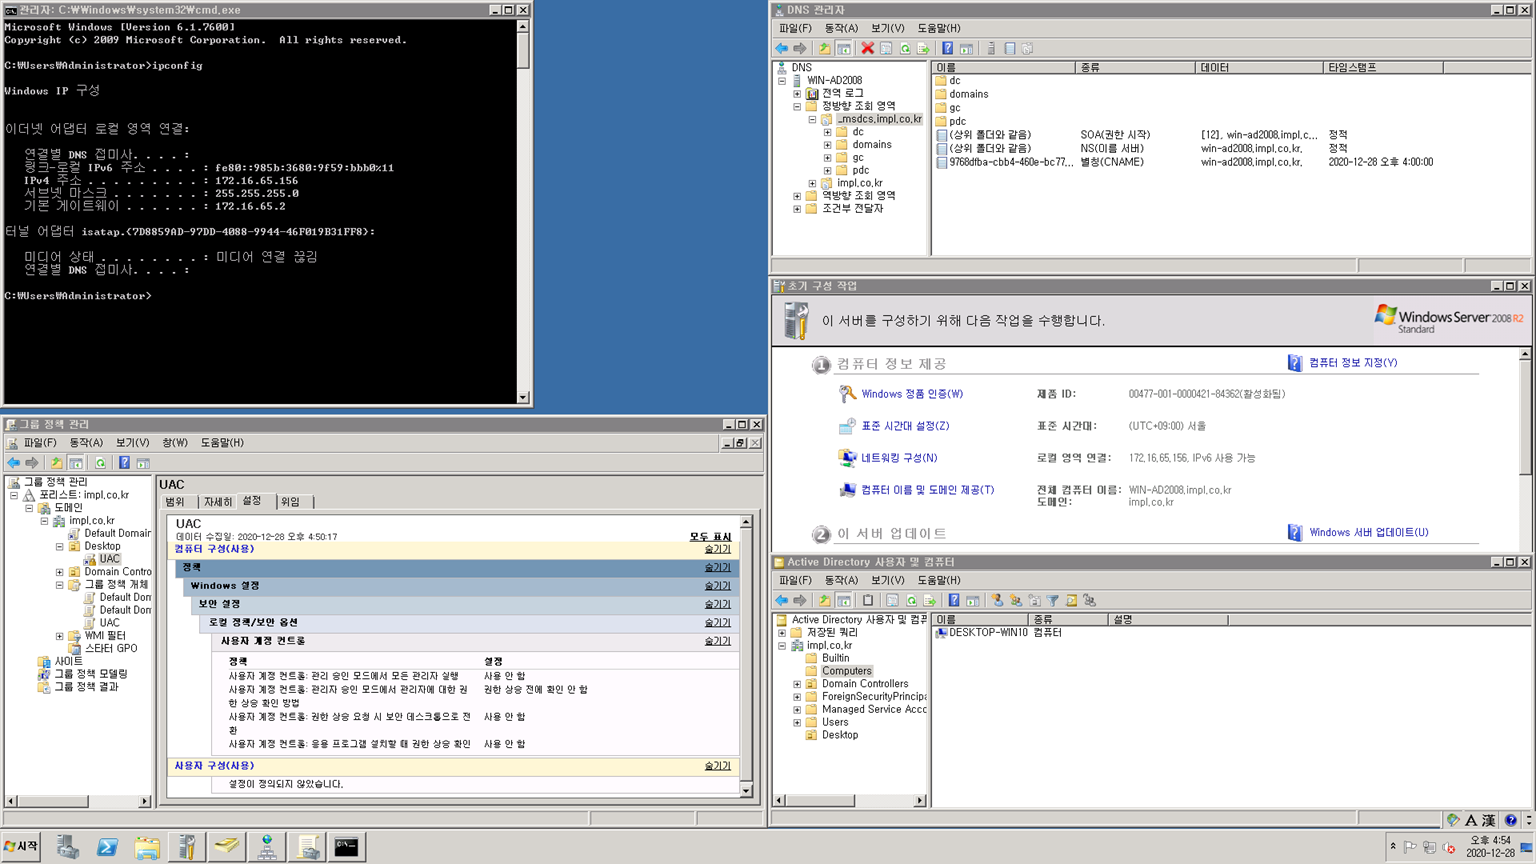Expand the WMI 필터 node in Group Policy tree
1536x864 pixels.
59,636
